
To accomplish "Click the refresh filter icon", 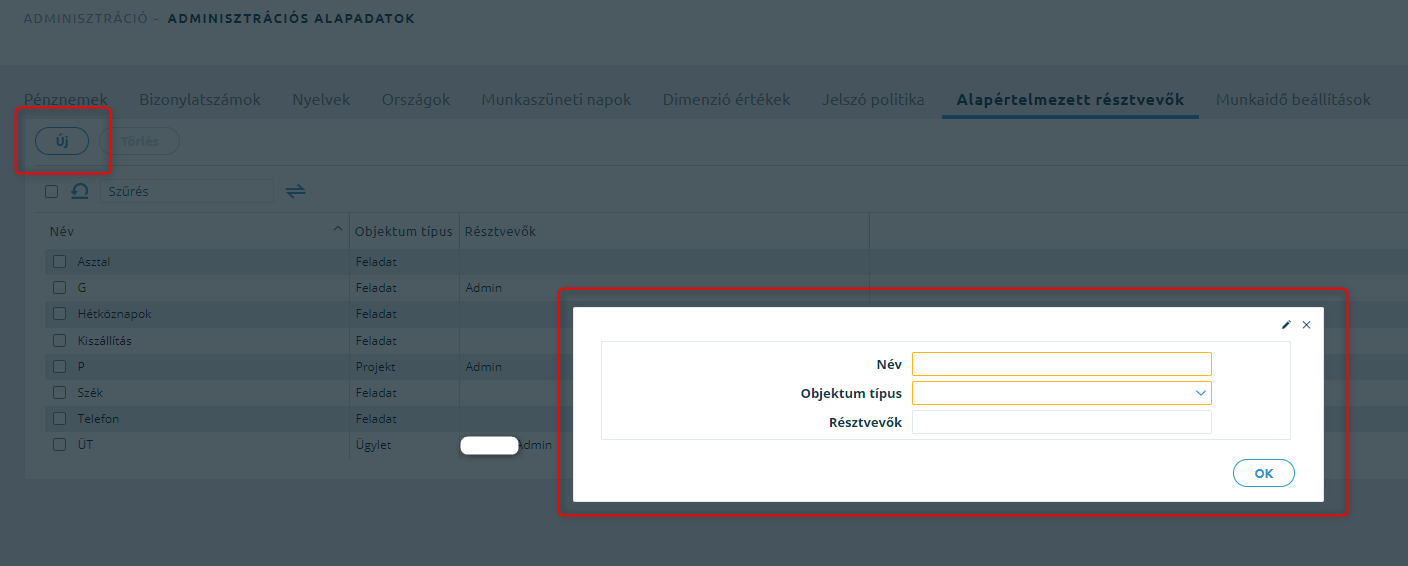I will [x=80, y=191].
